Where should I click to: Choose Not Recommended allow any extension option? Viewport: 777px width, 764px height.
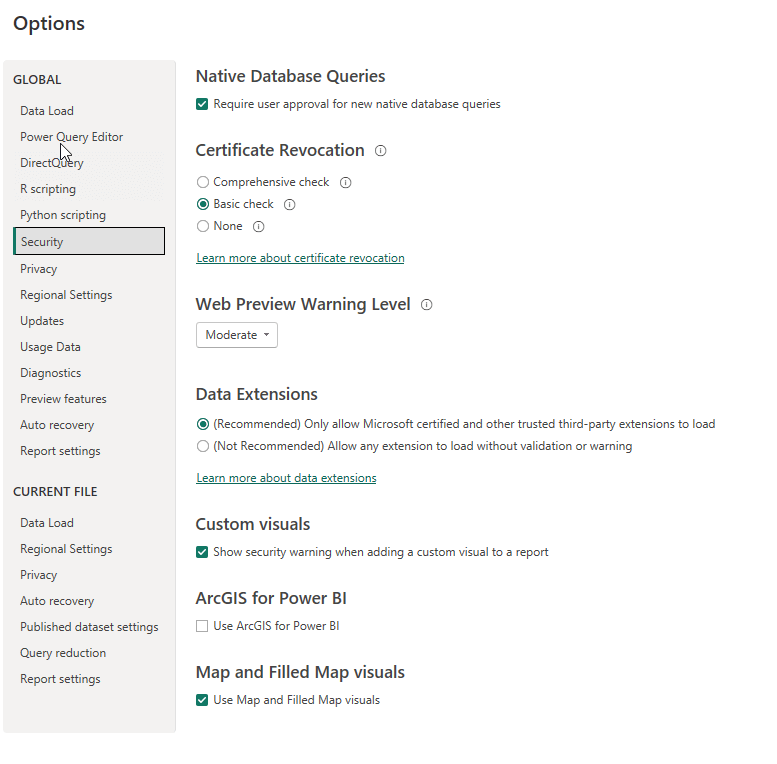[203, 446]
